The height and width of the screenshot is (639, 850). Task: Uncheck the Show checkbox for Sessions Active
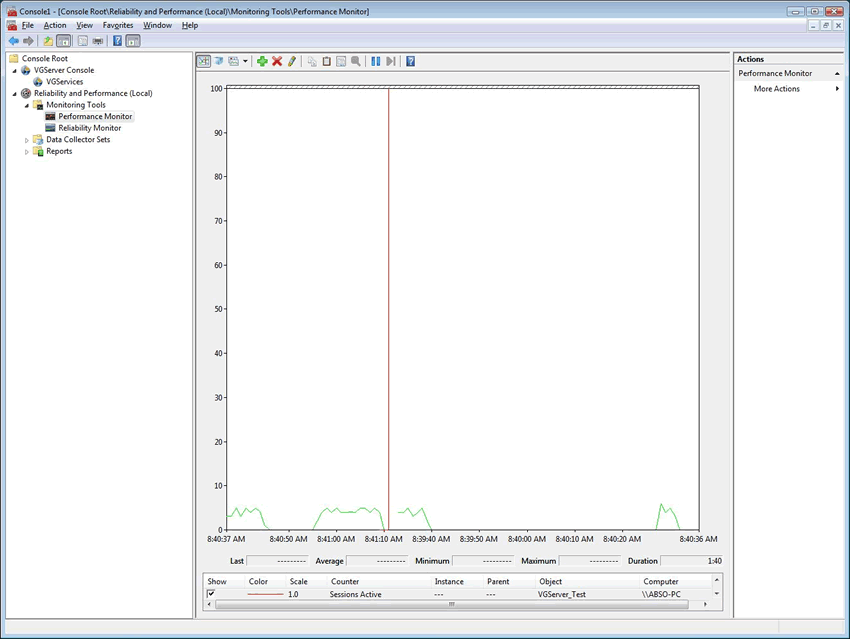point(211,594)
